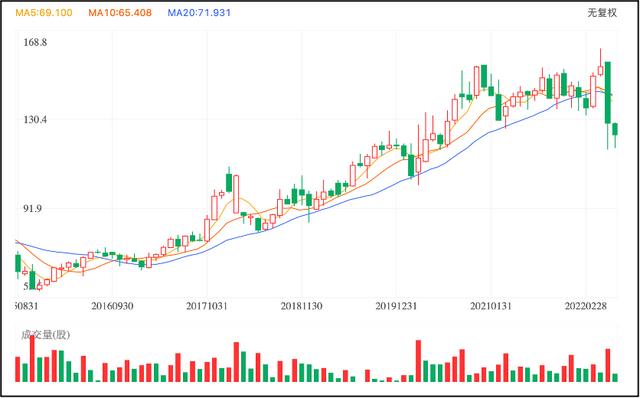Select the 20171031 date axis label
640x398 pixels.
(207, 306)
